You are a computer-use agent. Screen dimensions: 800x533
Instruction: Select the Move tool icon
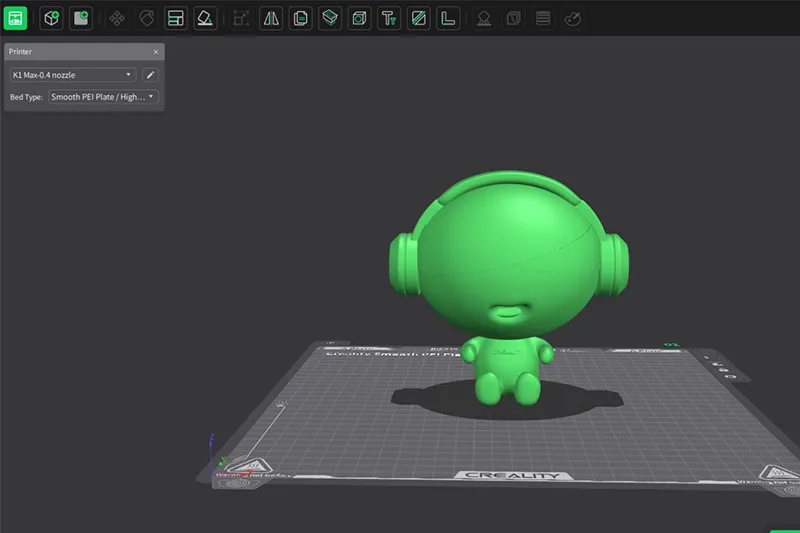click(x=117, y=18)
